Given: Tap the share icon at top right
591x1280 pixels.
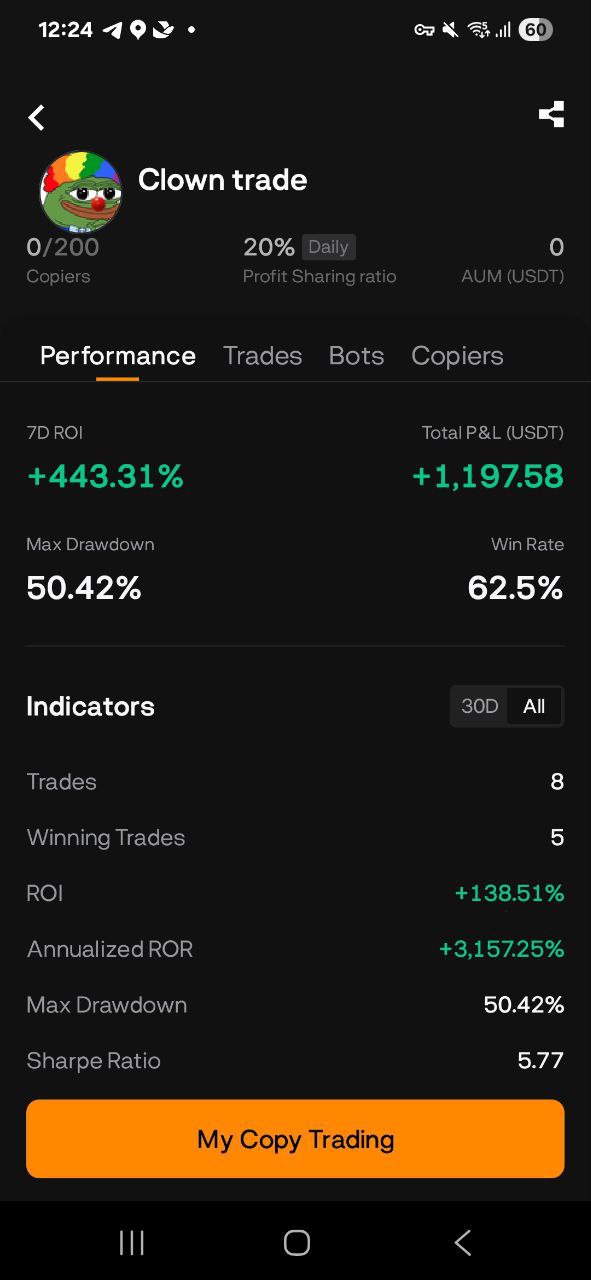Looking at the screenshot, I should [x=551, y=115].
